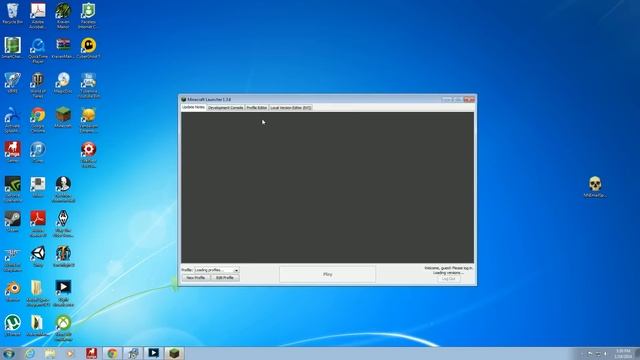Open the Steam desktop shortcut
The width and height of the screenshot is (640, 360).
click(x=13, y=222)
